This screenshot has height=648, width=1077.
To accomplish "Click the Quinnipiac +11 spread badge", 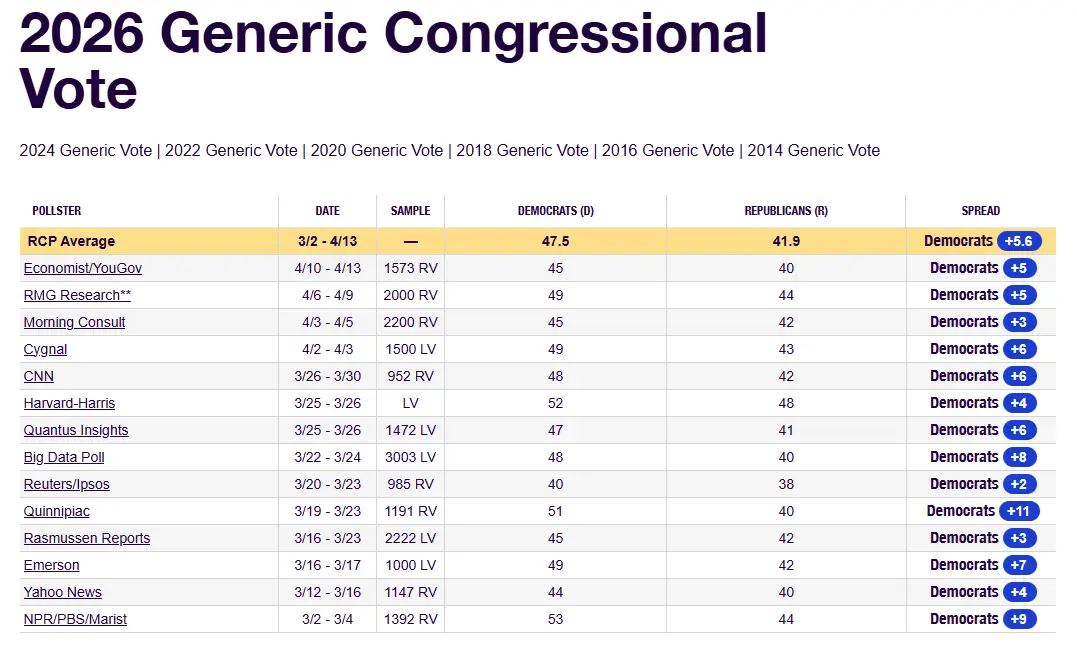I will 1019,511.
